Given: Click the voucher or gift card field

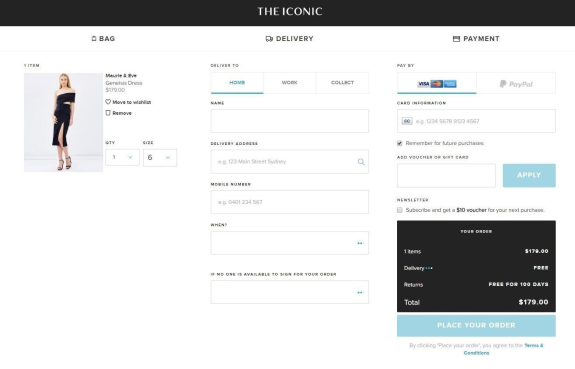Looking at the screenshot, I should pos(446,175).
